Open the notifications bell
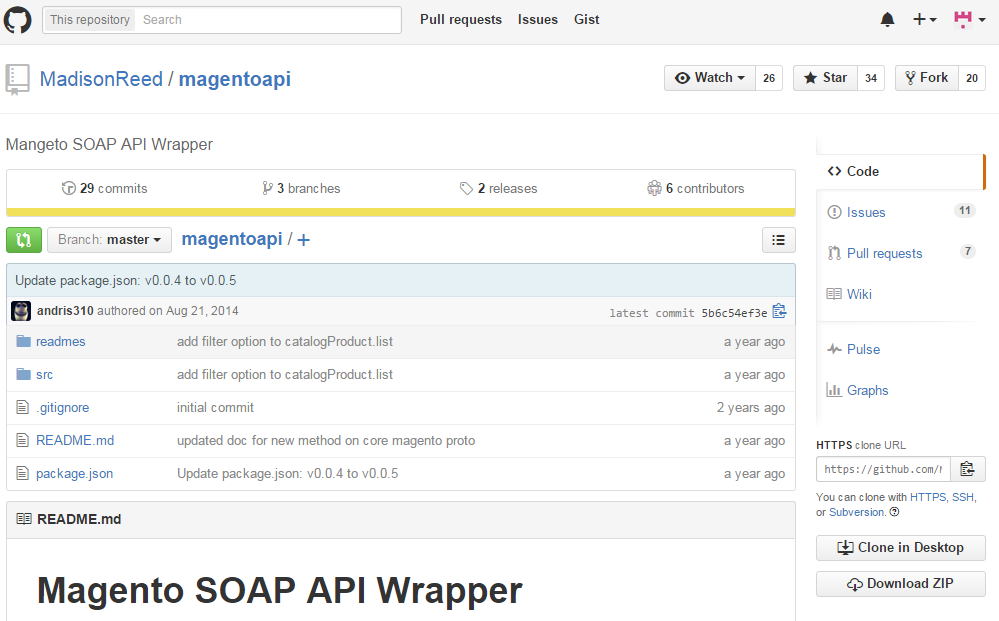Screen dimensions: 999x621 pos(887,20)
